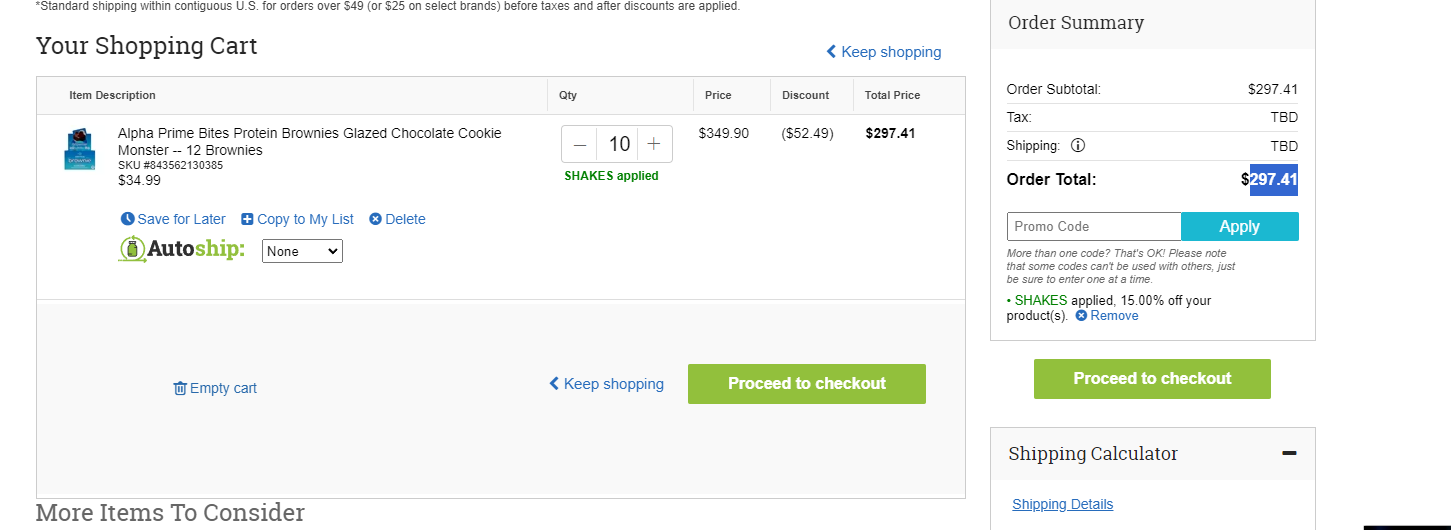Open the Shipping Details link

coord(1062,504)
